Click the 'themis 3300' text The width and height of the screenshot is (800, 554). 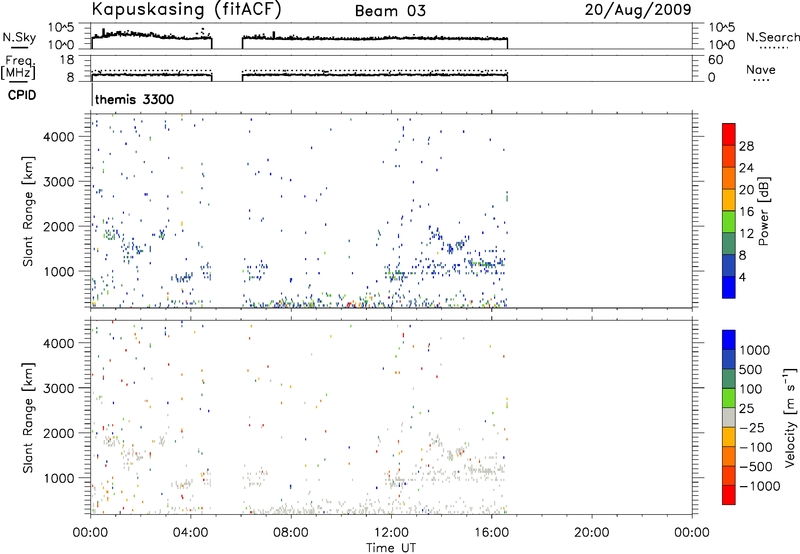[x=135, y=99]
